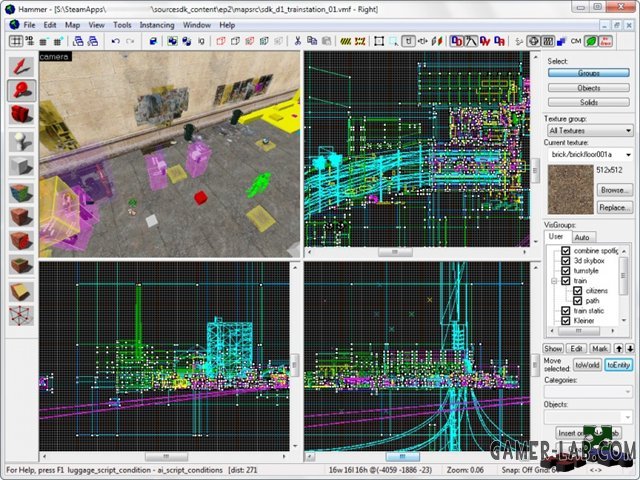Activate the Clipping tool
The image size is (640, 480).
click(21, 291)
